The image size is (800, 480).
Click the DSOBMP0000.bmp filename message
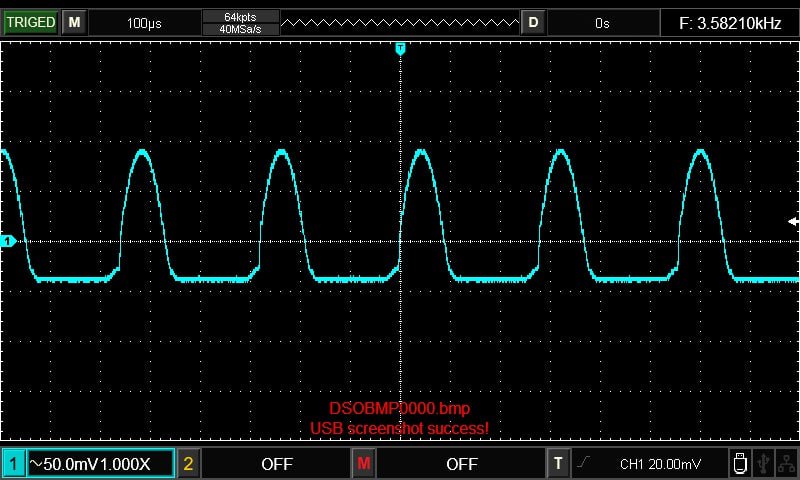tap(399, 409)
